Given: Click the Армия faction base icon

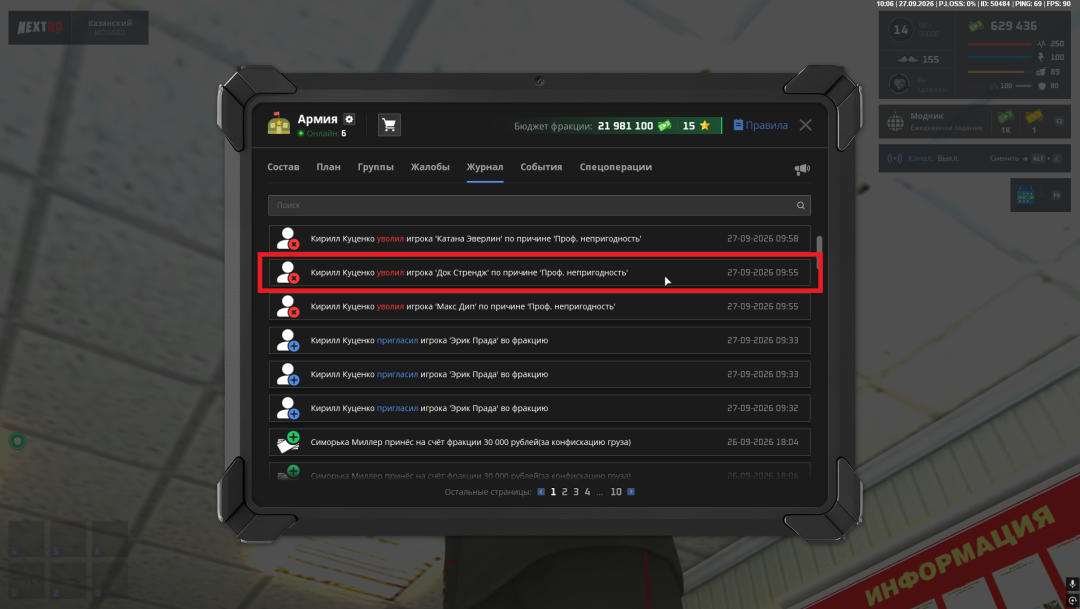Looking at the screenshot, I should (x=279, y=124).
